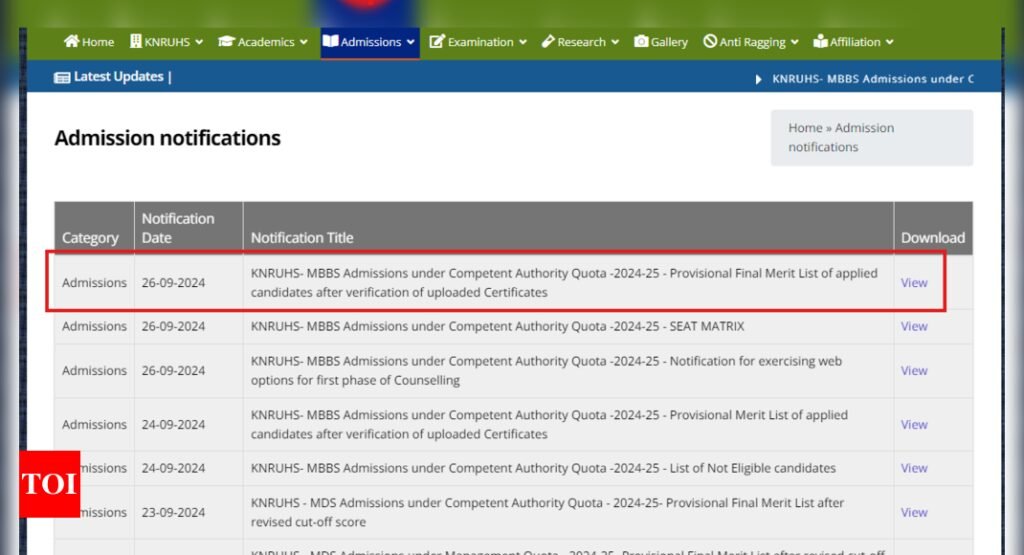View the Provisional Final Merit List download
1024x555 pixels.
(914, 282)
